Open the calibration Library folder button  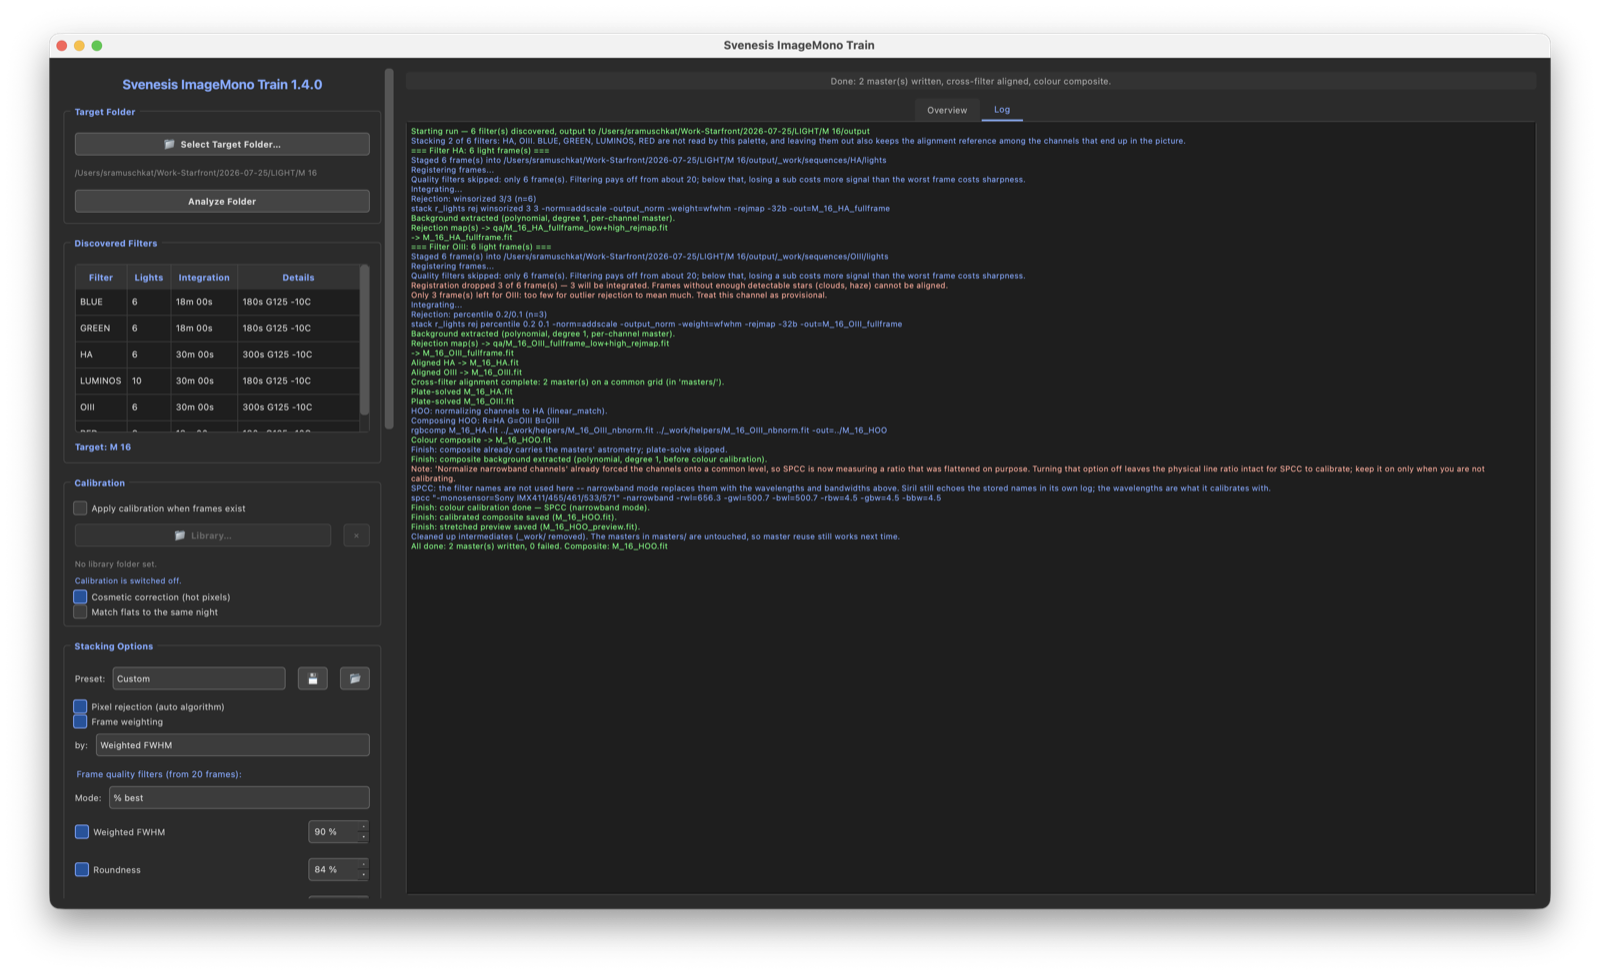point(203,536)
